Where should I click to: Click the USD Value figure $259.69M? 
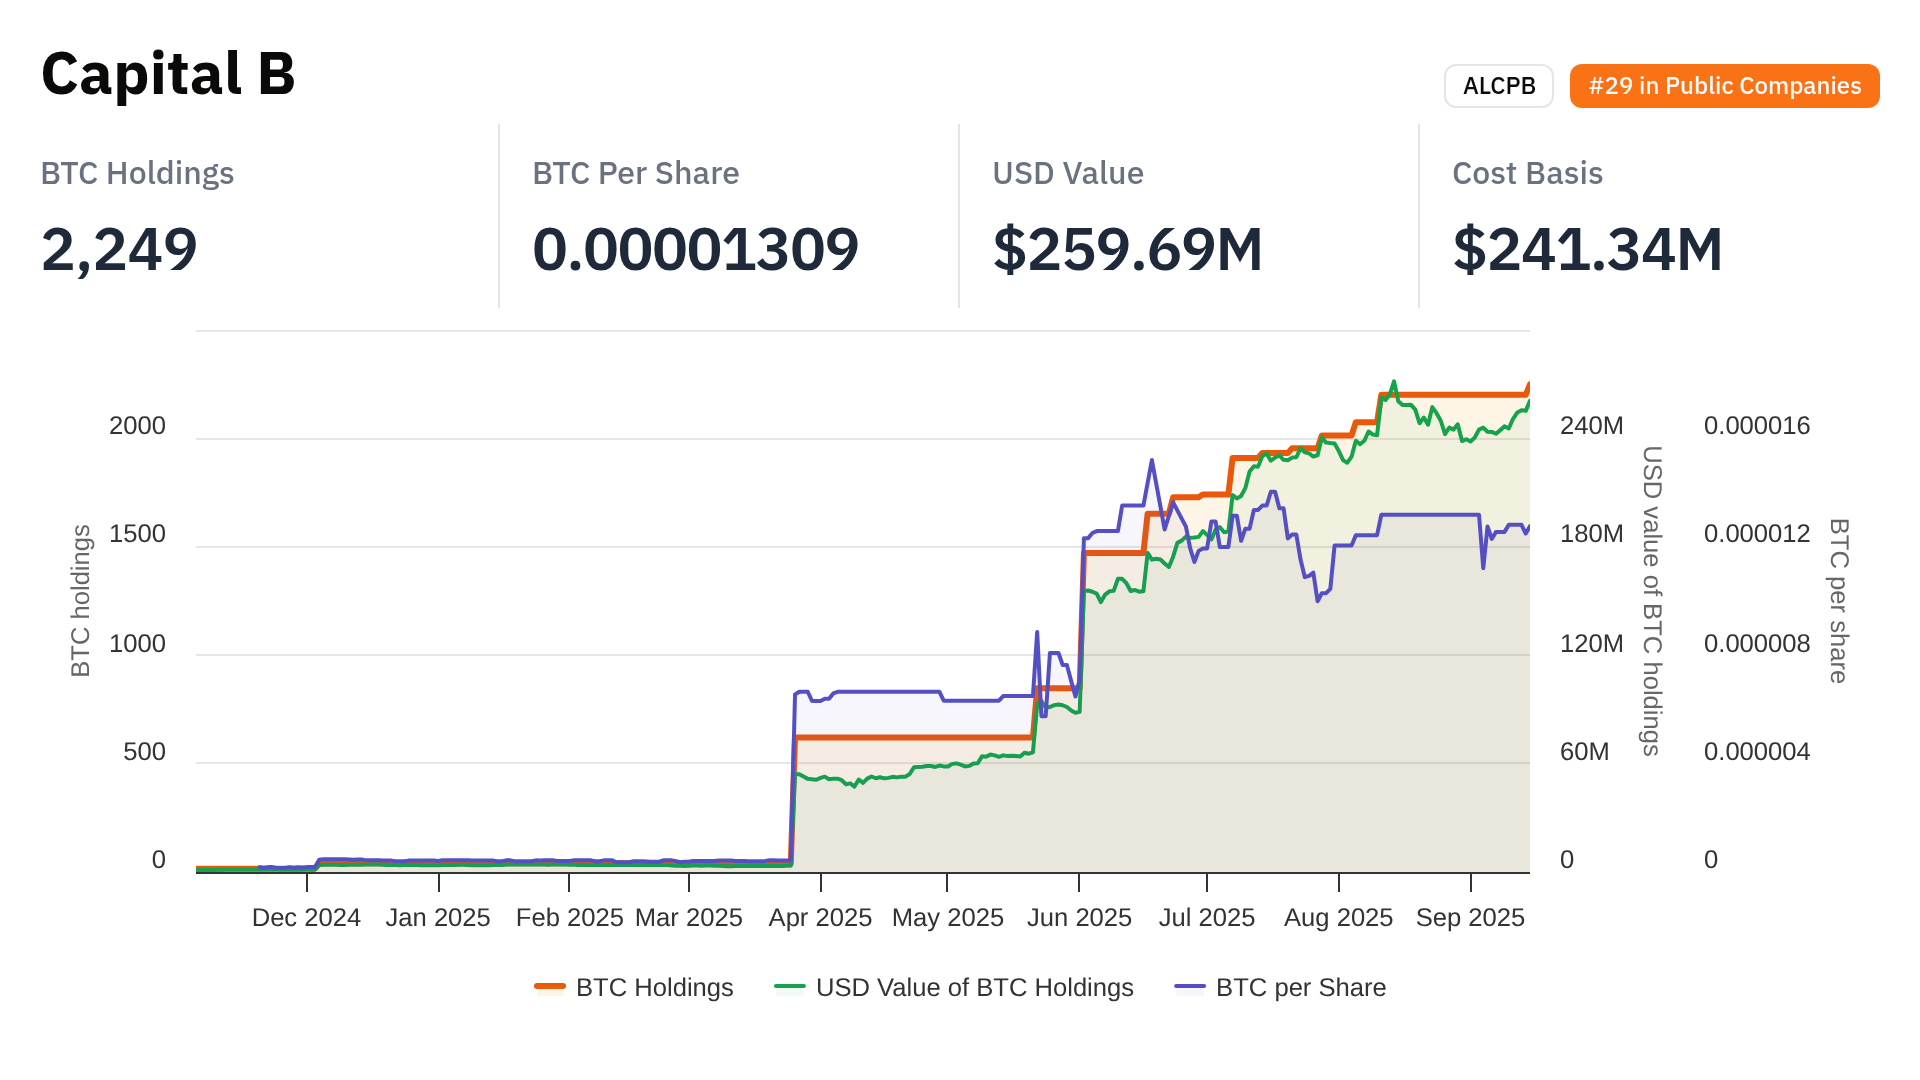1127,249
